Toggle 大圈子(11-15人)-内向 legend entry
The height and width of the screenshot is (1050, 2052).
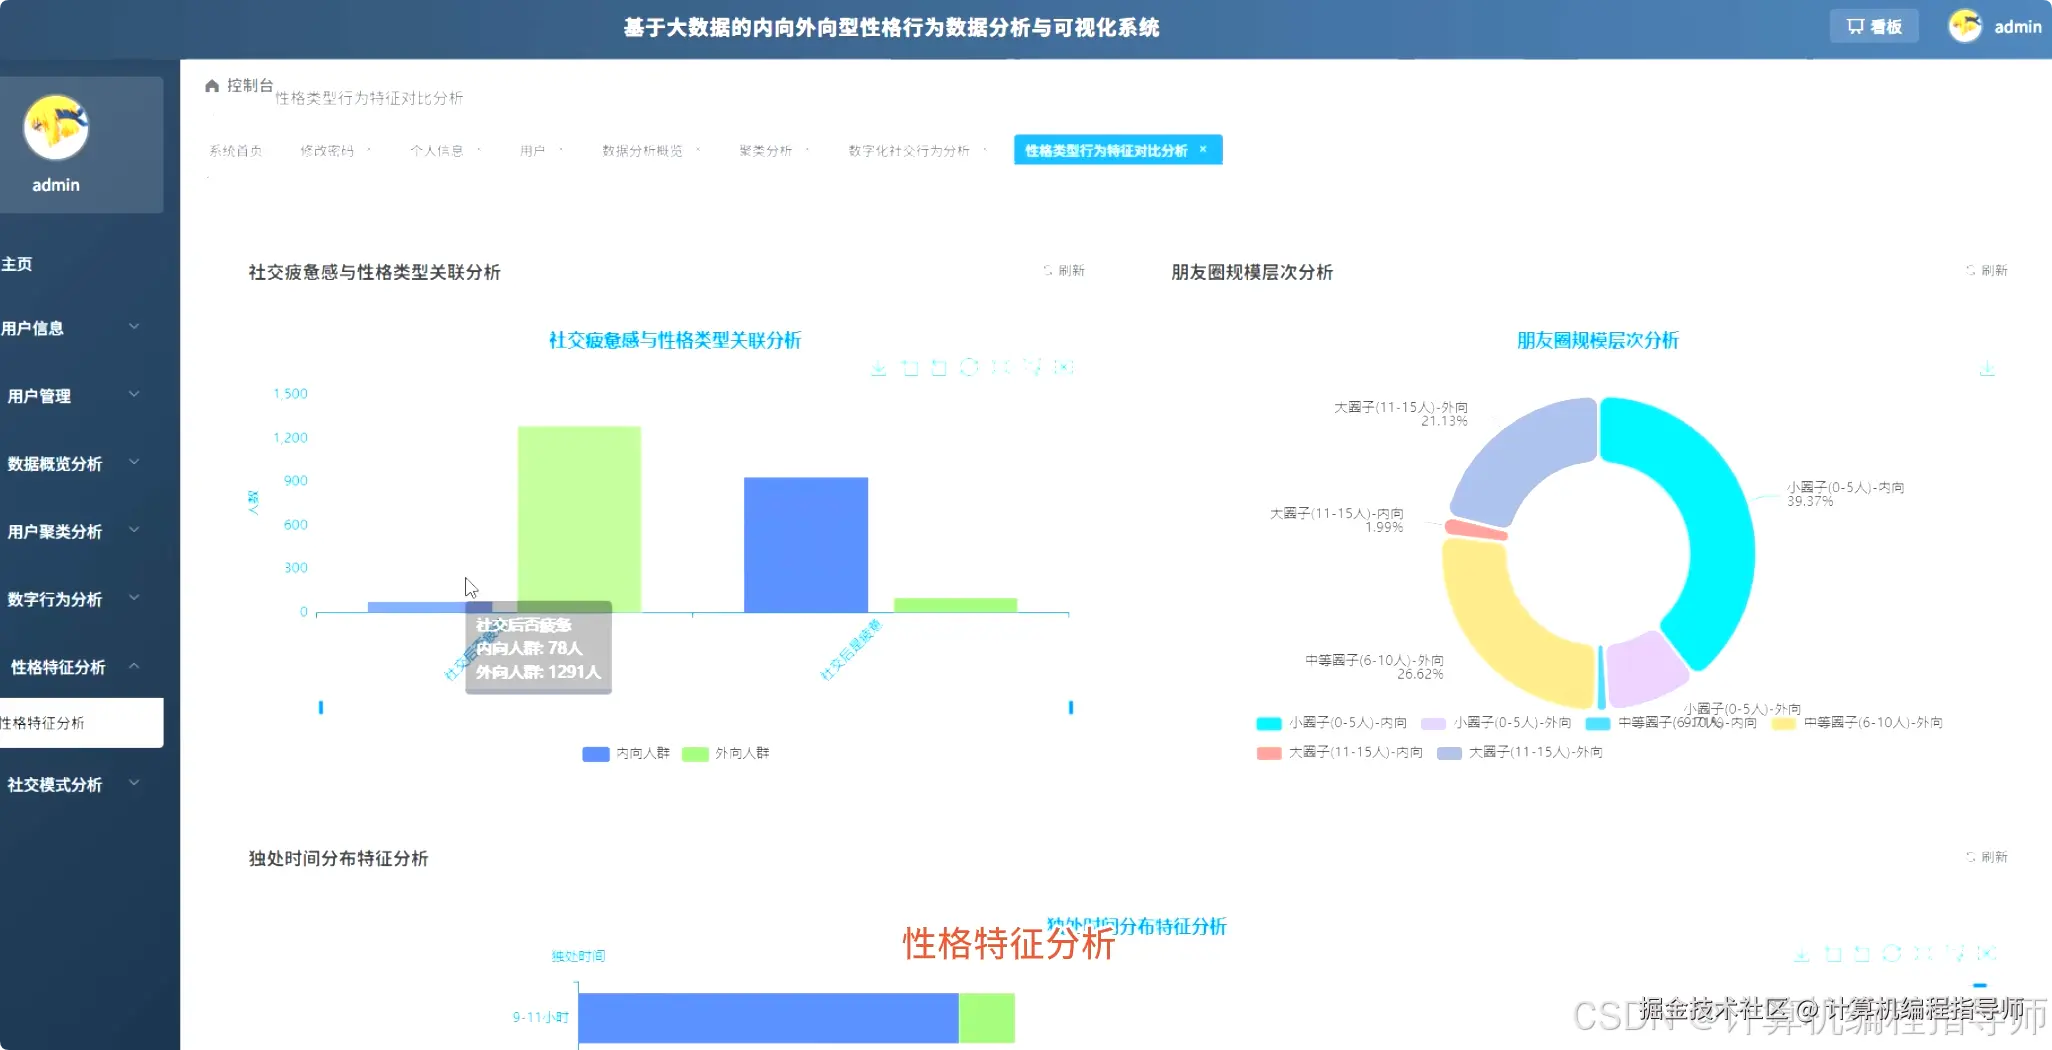[1340, 753]
